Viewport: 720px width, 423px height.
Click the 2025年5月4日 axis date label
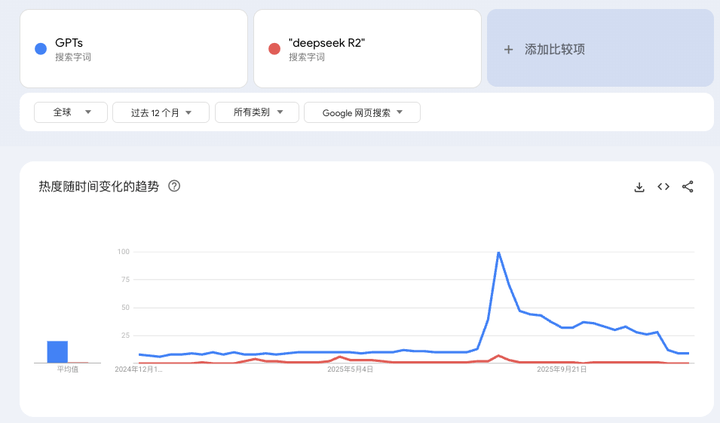[x=350, y=369]
